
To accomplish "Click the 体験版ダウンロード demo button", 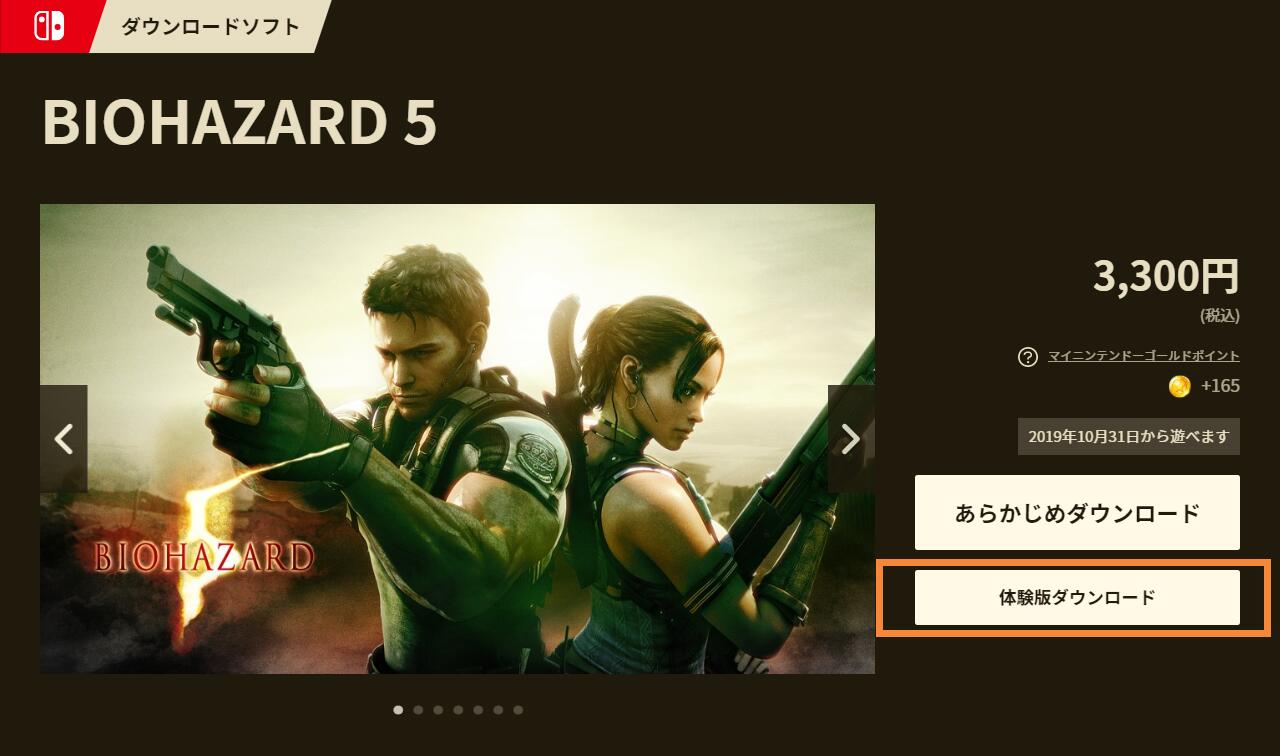I will tap(1077, 598).
